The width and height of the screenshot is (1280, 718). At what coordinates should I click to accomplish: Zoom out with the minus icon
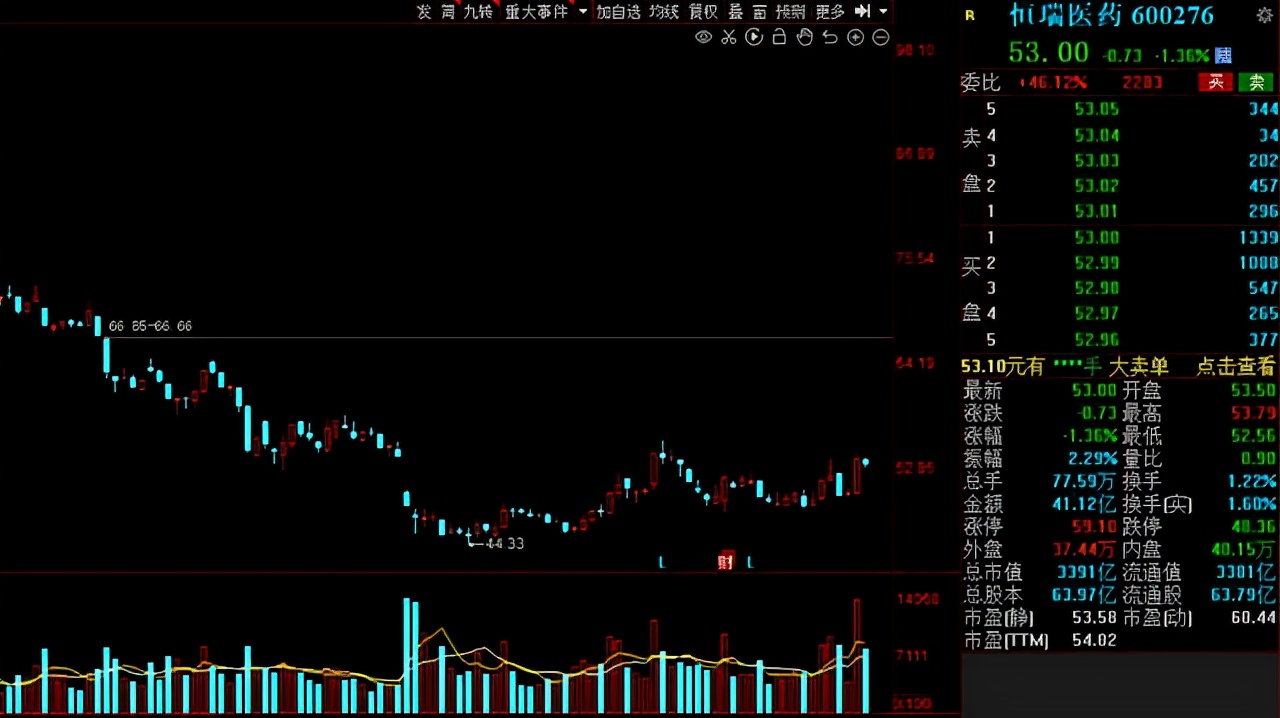click(880, 37)
